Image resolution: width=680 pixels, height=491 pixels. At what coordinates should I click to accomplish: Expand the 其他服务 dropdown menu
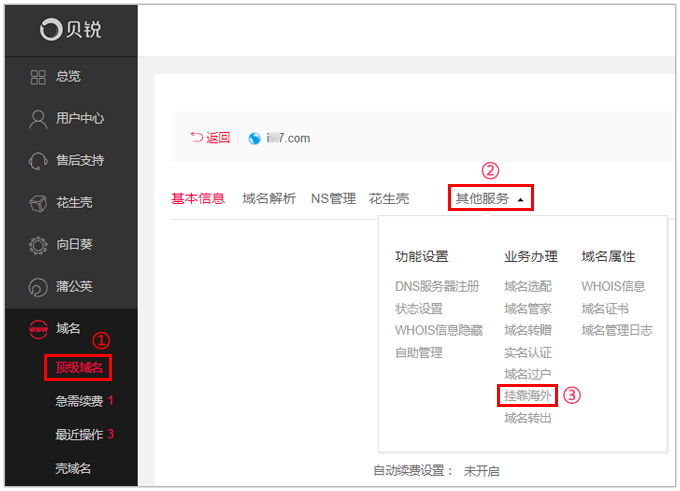(490, 199)
